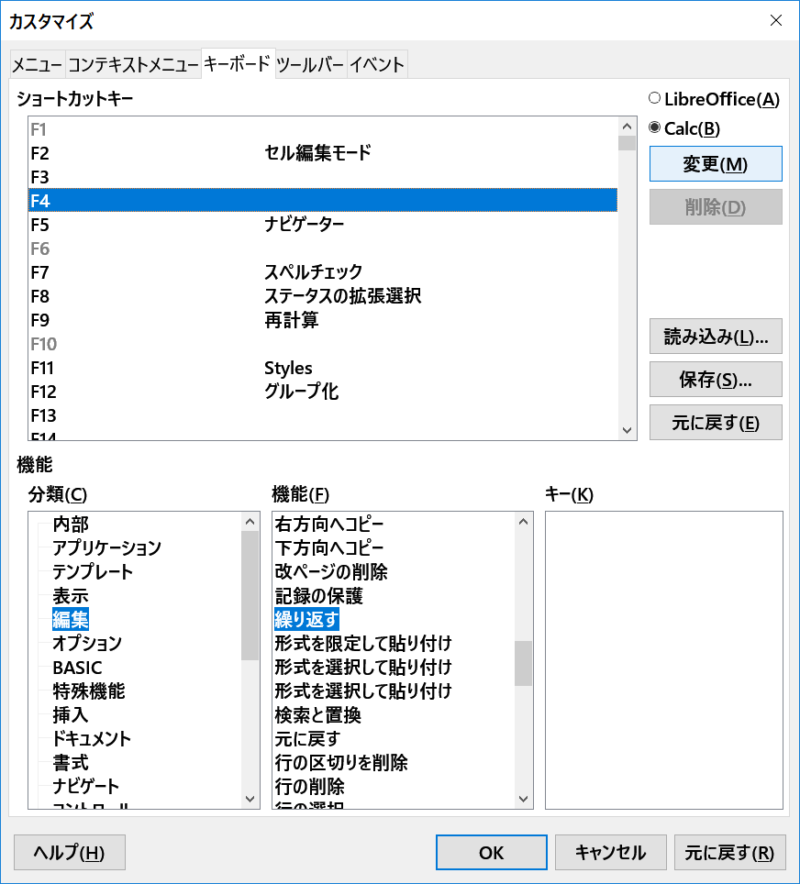This screenshot has height=884, width=800.
Task: Click OK to confirm changes
Action: click(490, 853)
